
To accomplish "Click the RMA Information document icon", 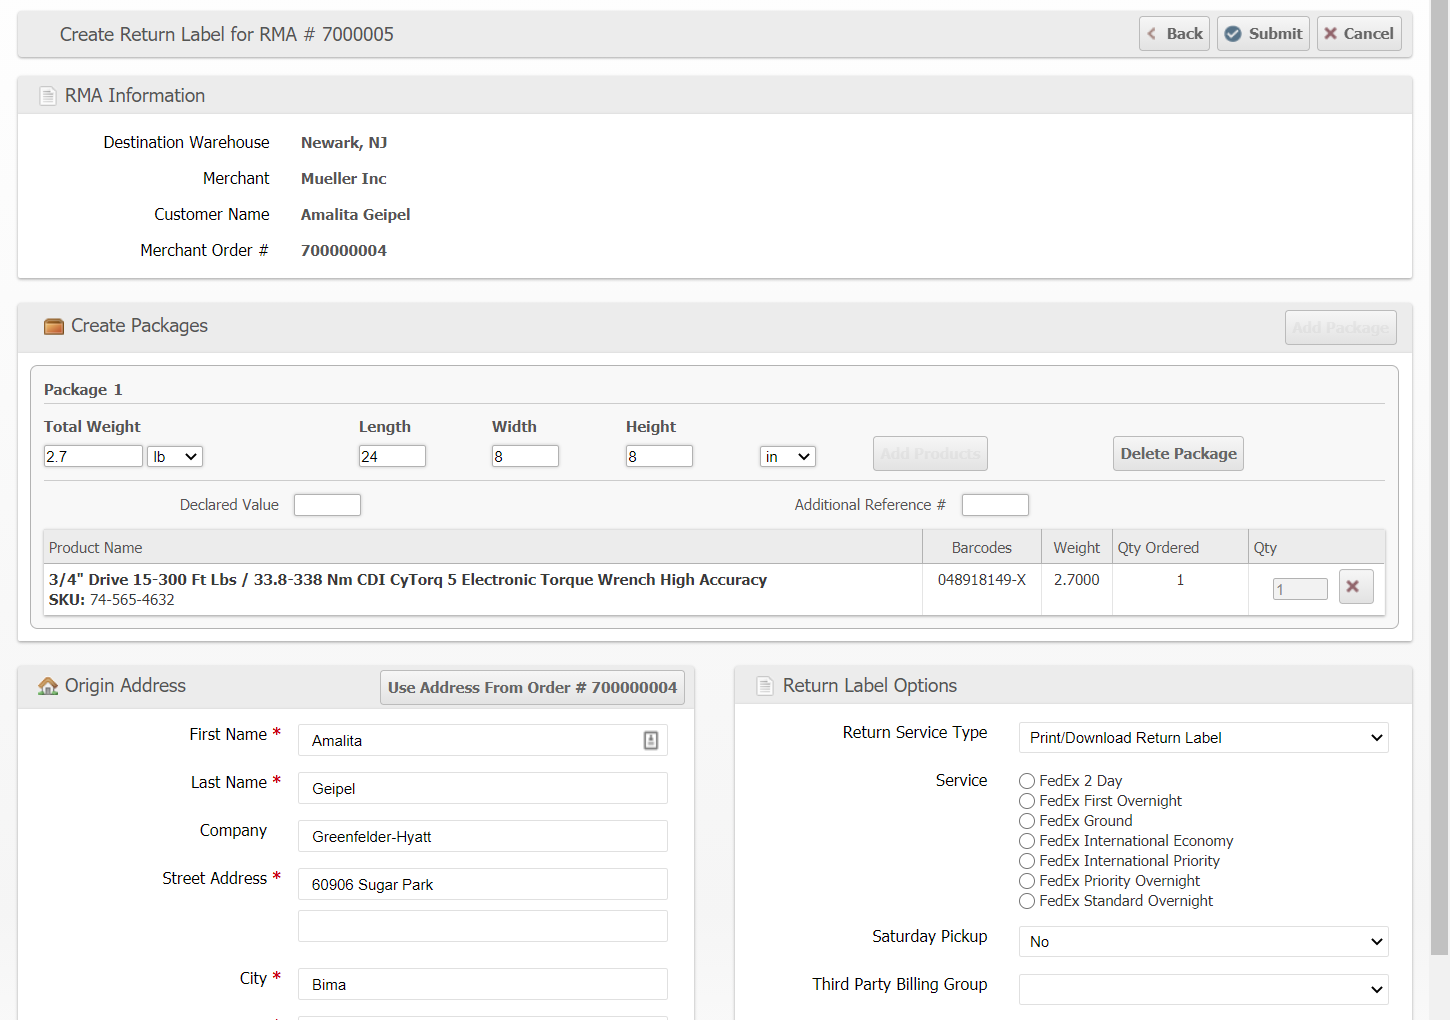I will [48, 96].
